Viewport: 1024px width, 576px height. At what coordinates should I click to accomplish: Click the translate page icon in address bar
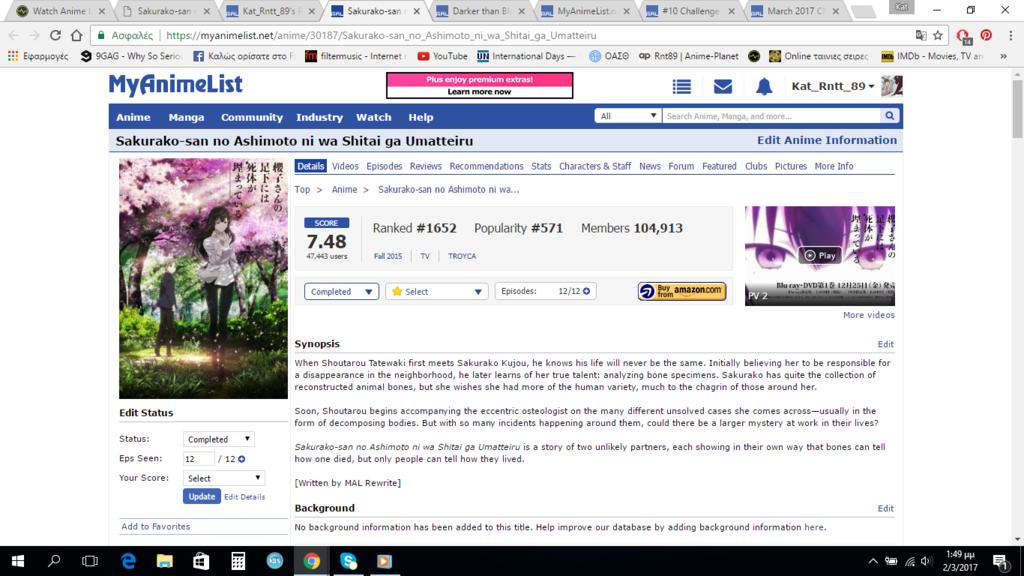(x=921, y=35)
